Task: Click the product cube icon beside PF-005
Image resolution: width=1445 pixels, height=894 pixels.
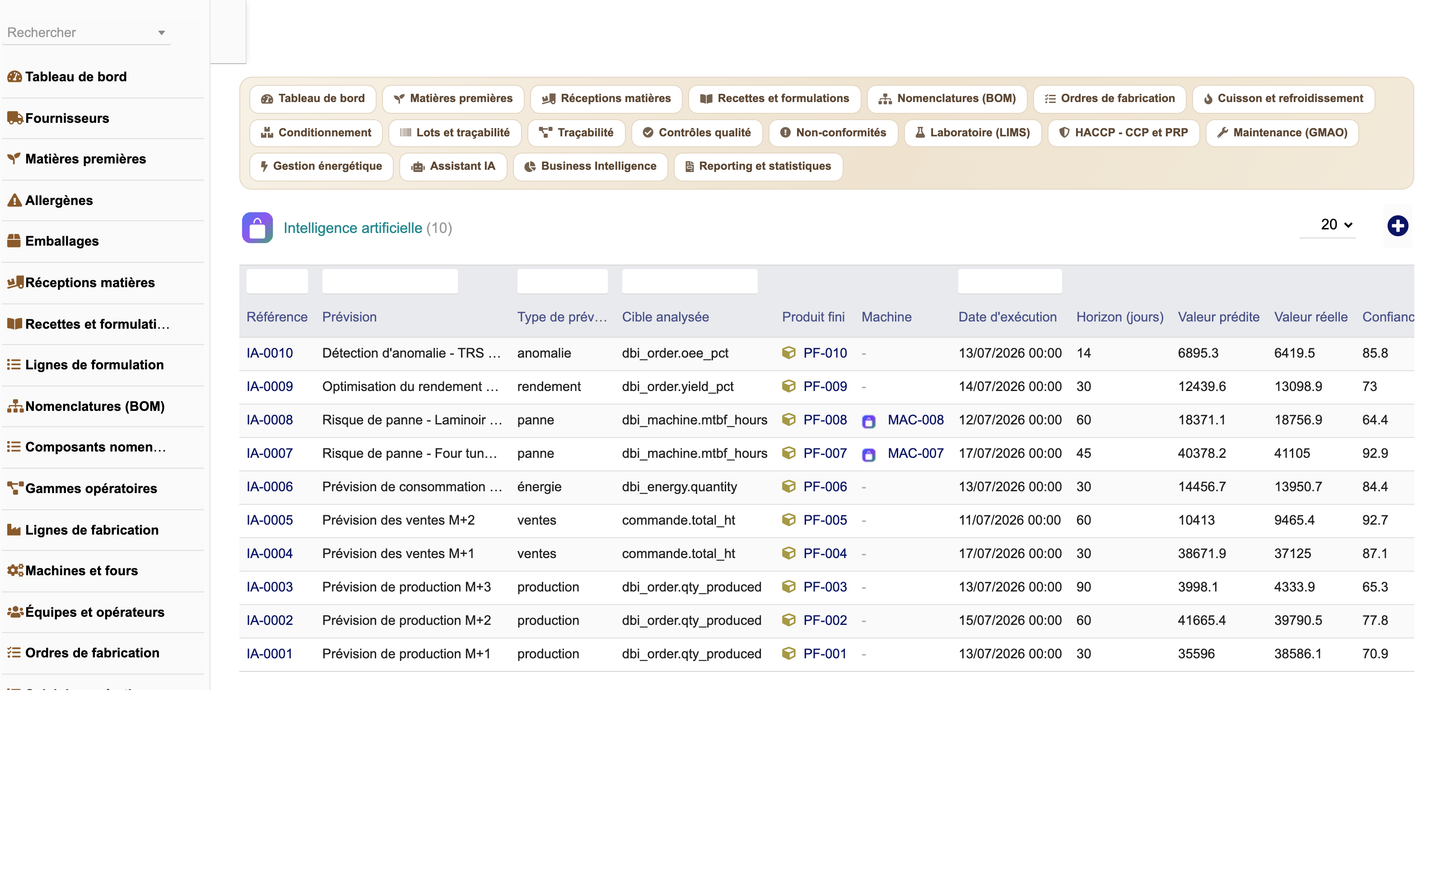Action: coord(789,520)
